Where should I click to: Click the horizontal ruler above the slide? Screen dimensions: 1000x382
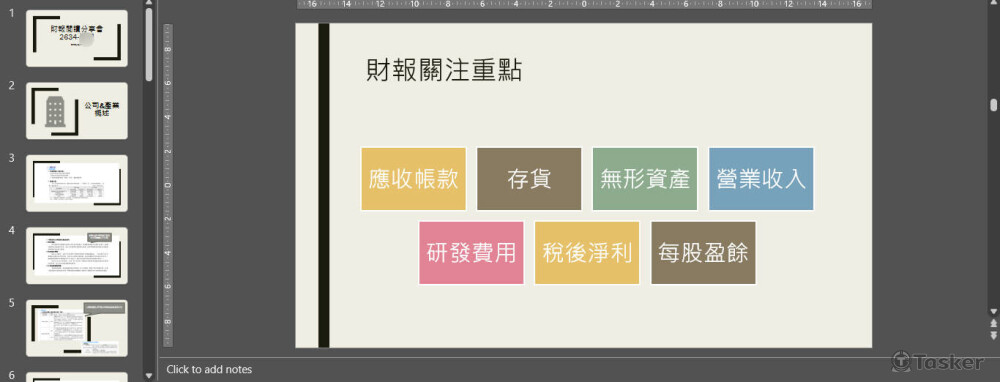584,4
